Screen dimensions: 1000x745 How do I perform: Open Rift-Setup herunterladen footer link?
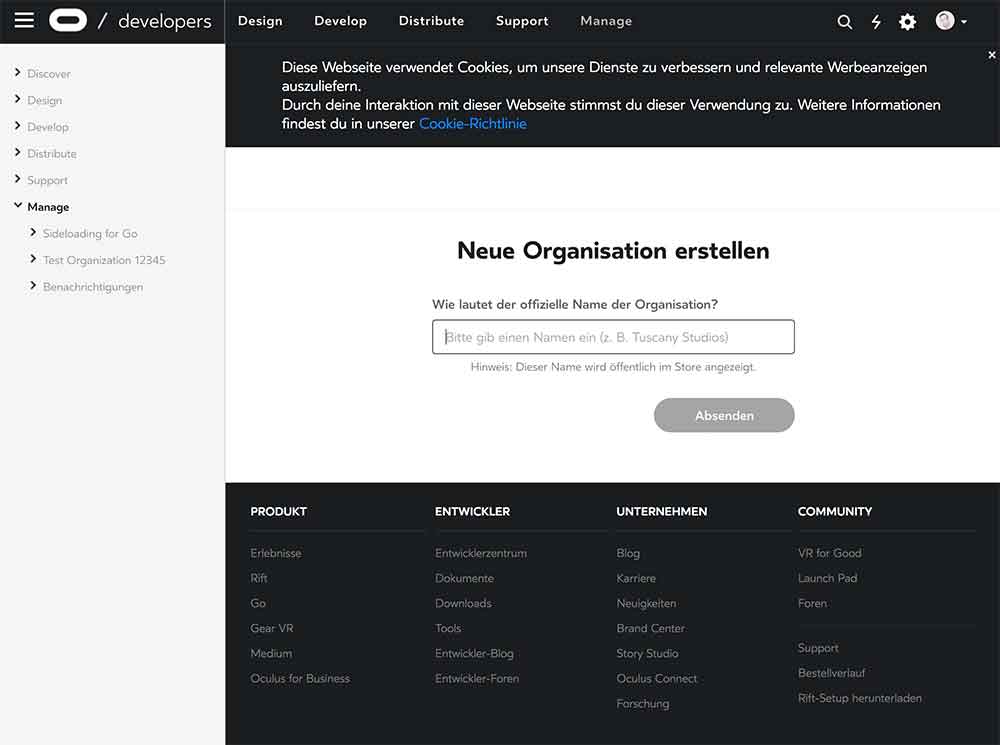tap(859, 698)
